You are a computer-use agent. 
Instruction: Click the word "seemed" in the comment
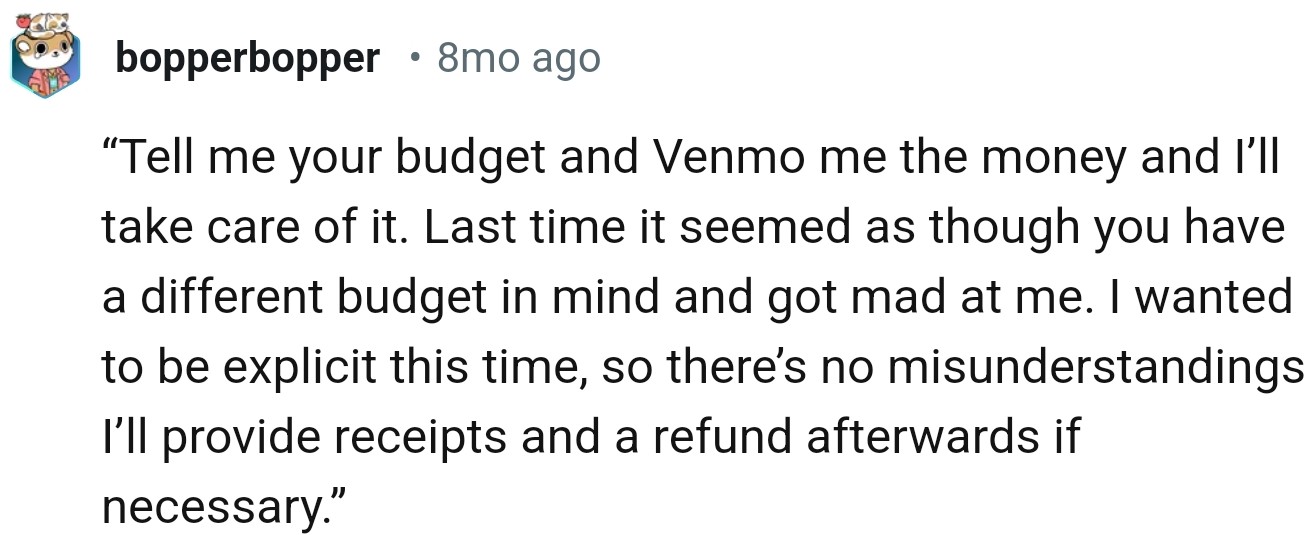[x=737, y=229]
